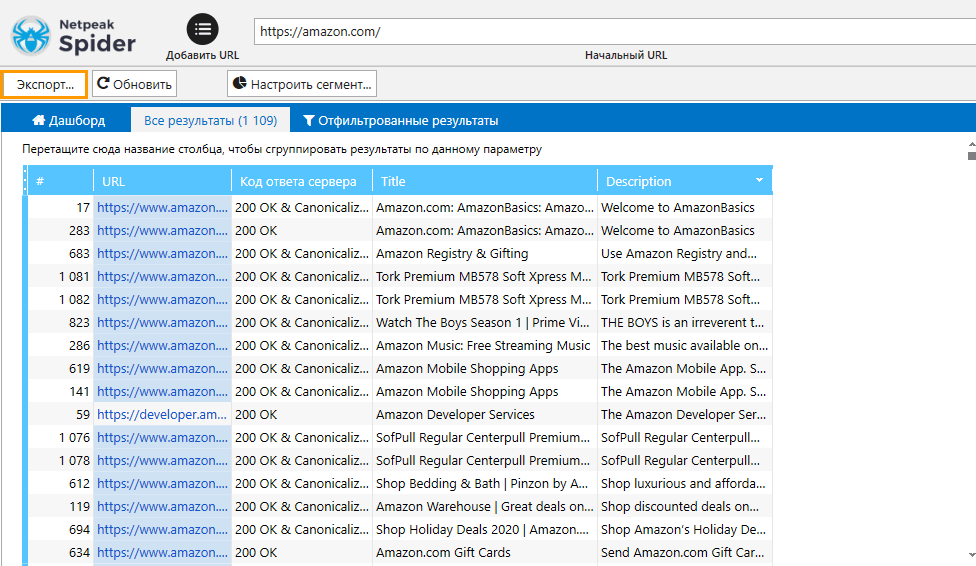Focus the Начальный URL input field
The height and width of the screenshot is (566, 976).
coord(615,32)
